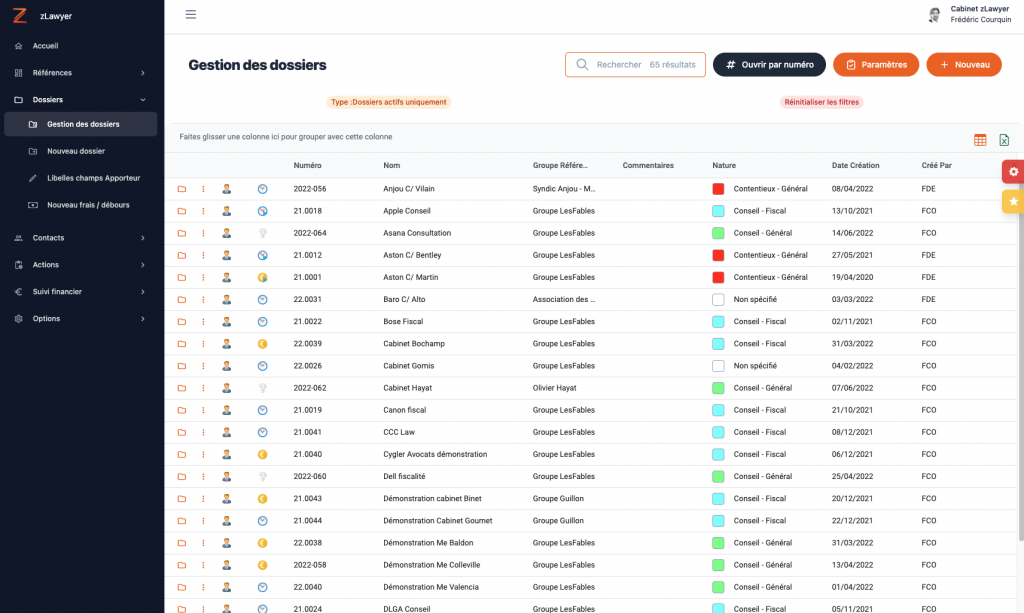Go to Accueil in sidebar

pyautogui.click(x=45, y=46)
